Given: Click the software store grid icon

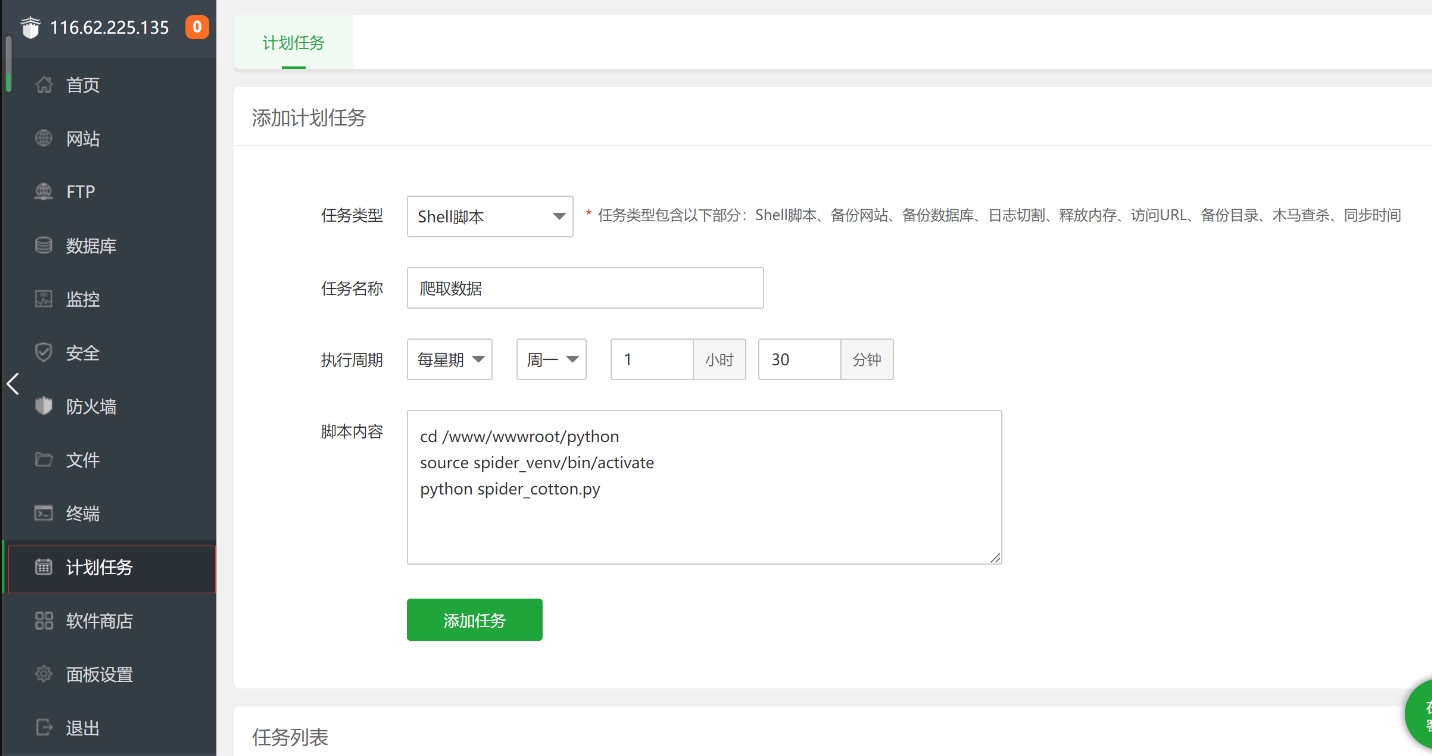Looking at the screenshot, I should [x=44, y=621].
